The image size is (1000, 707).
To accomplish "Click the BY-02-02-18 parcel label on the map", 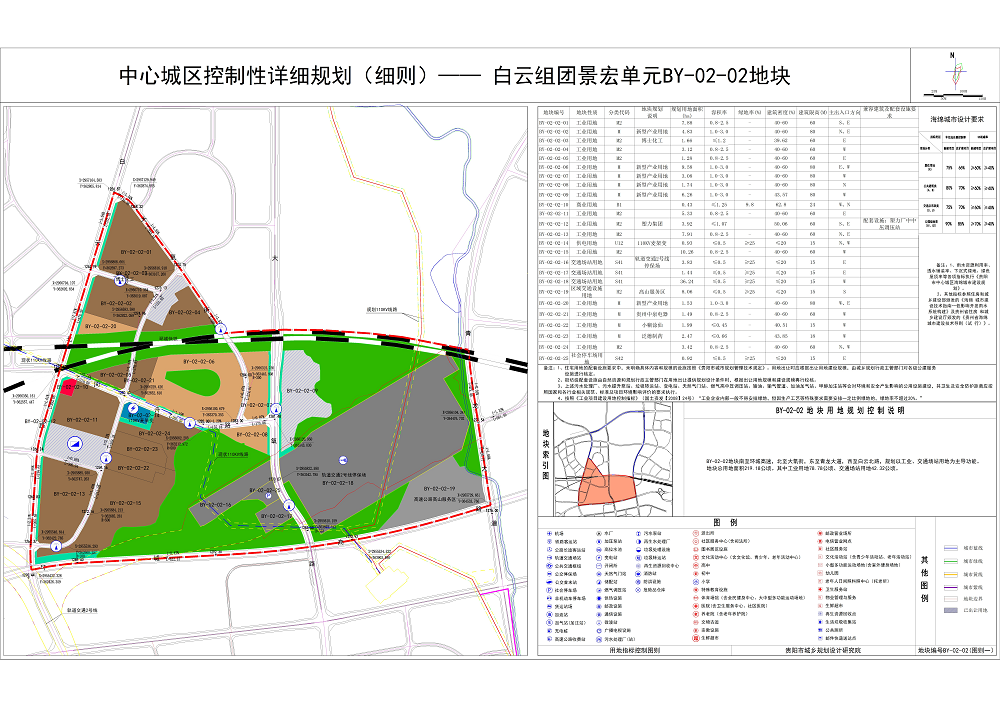I will (x=338, y=484).
